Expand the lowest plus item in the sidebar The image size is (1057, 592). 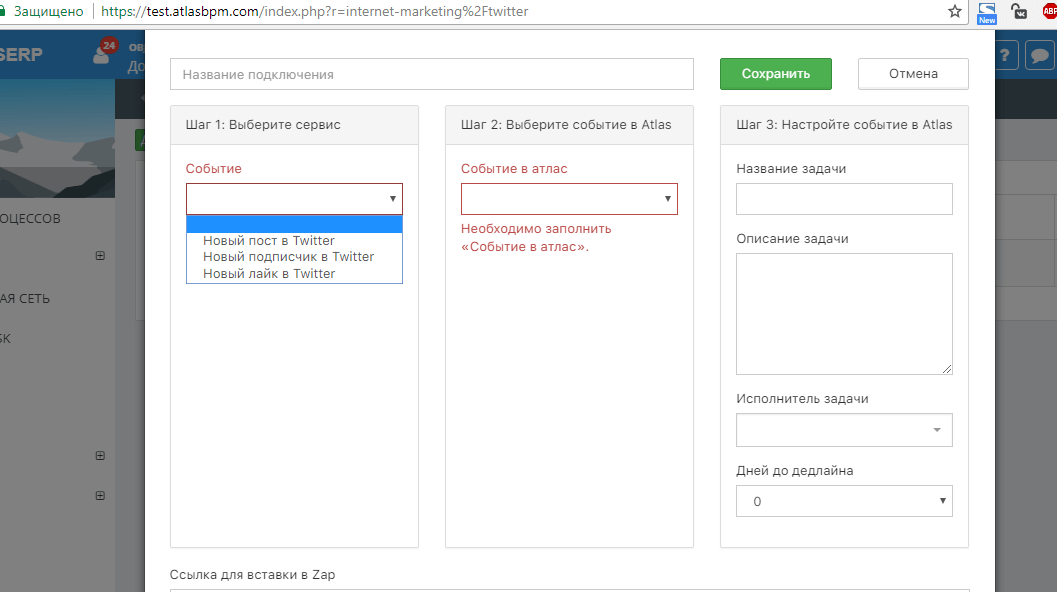coord(100,496)
